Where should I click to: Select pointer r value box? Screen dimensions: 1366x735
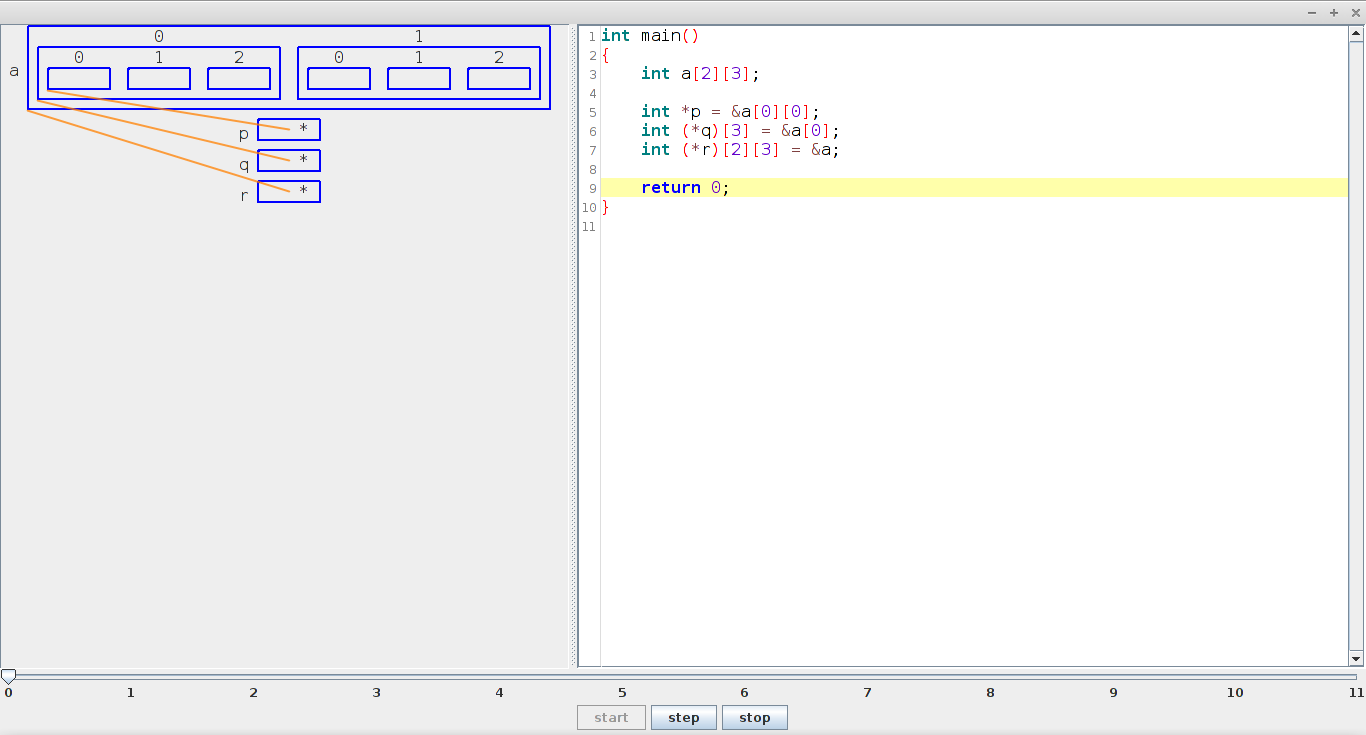coord(289,192)
